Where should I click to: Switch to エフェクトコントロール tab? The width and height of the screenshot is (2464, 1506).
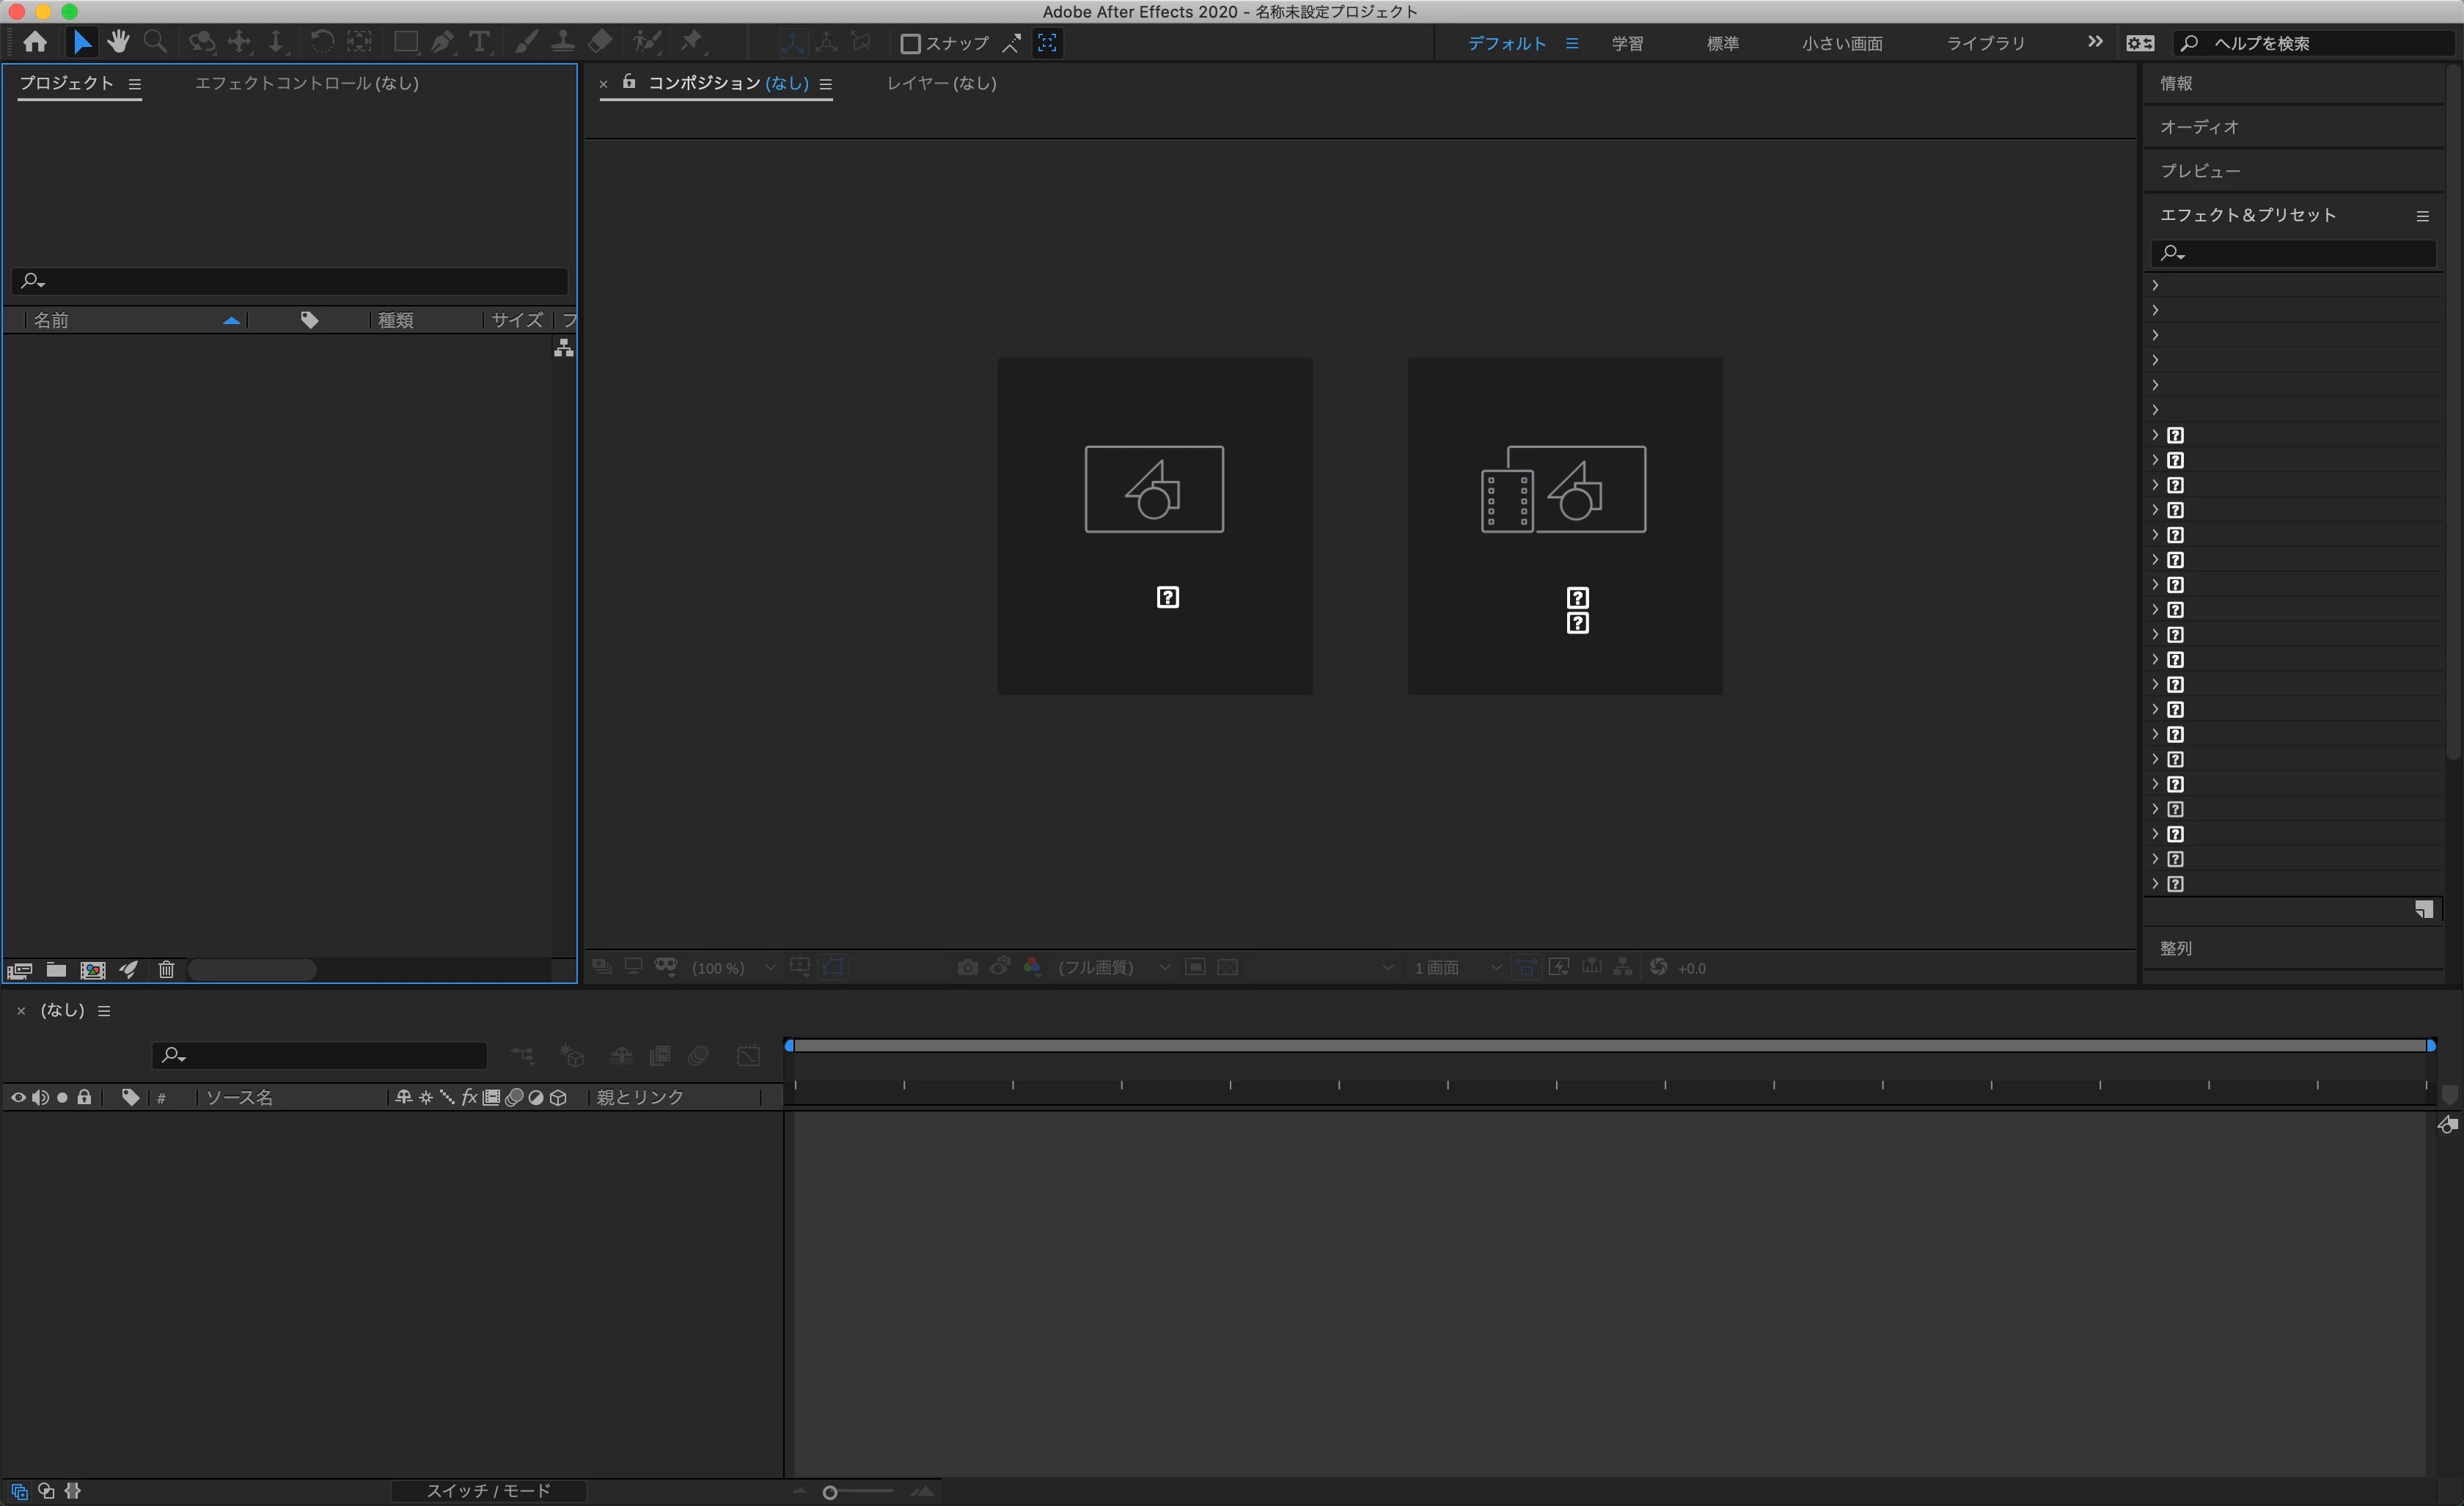point(306,83)
